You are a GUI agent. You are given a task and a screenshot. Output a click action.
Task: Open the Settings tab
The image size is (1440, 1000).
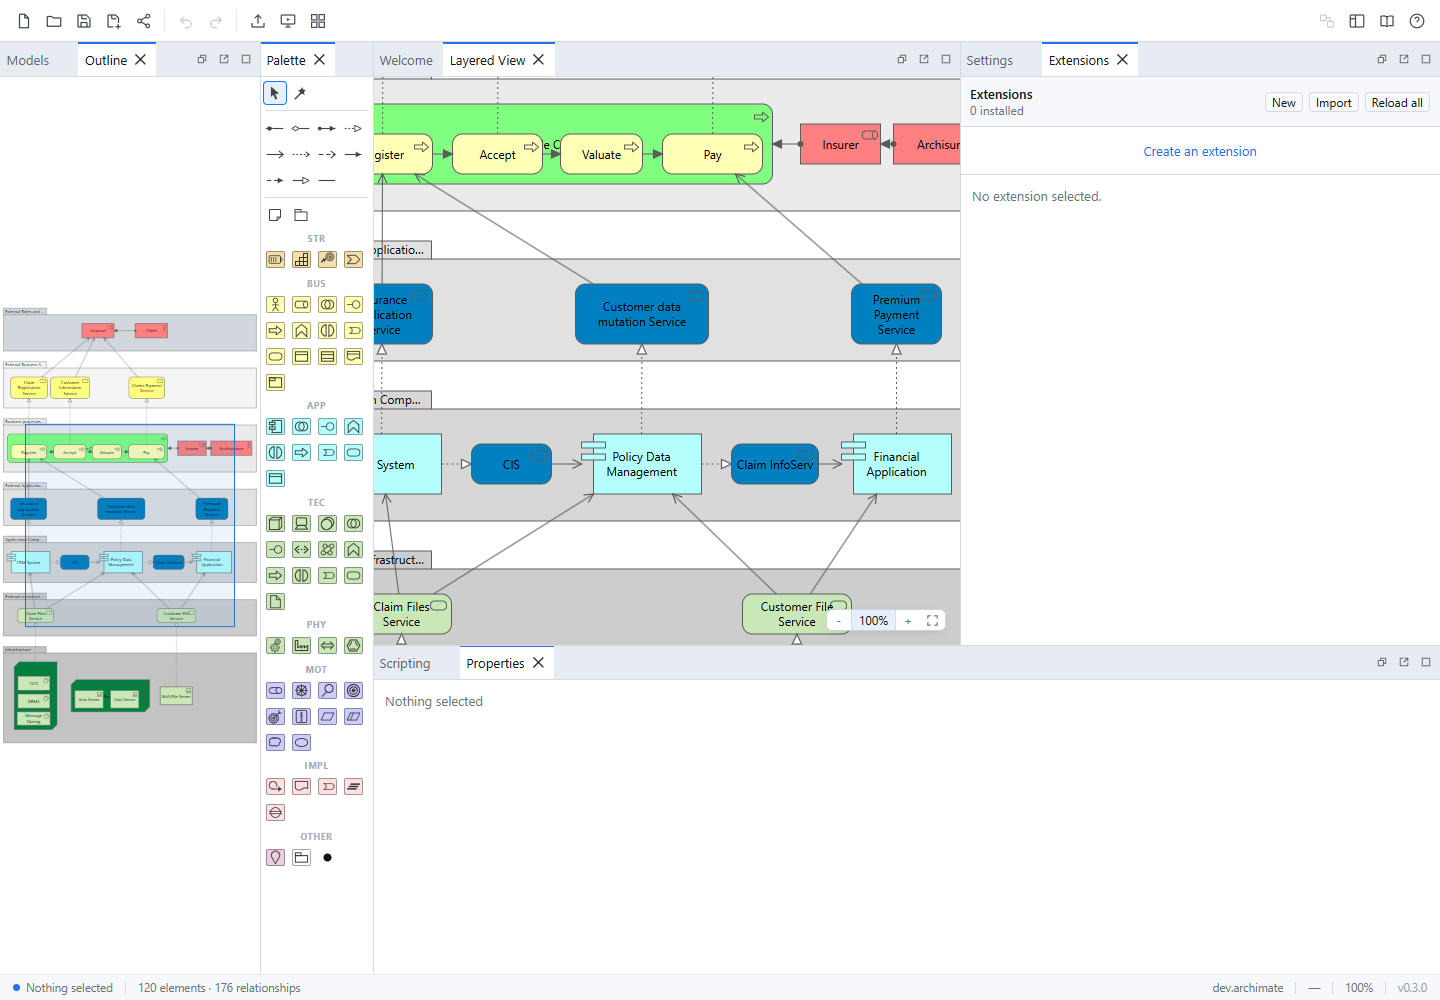point(990,60)
